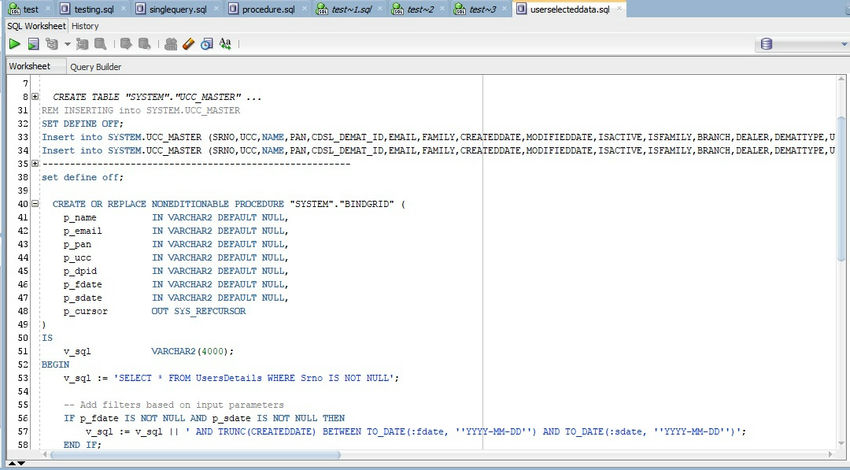Close the userselecteddata.sql tab

(619, 9)
